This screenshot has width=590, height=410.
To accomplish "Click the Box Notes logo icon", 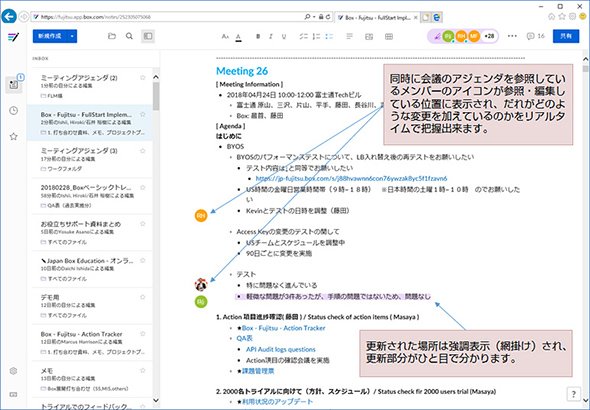I will [x=13, y=37].
